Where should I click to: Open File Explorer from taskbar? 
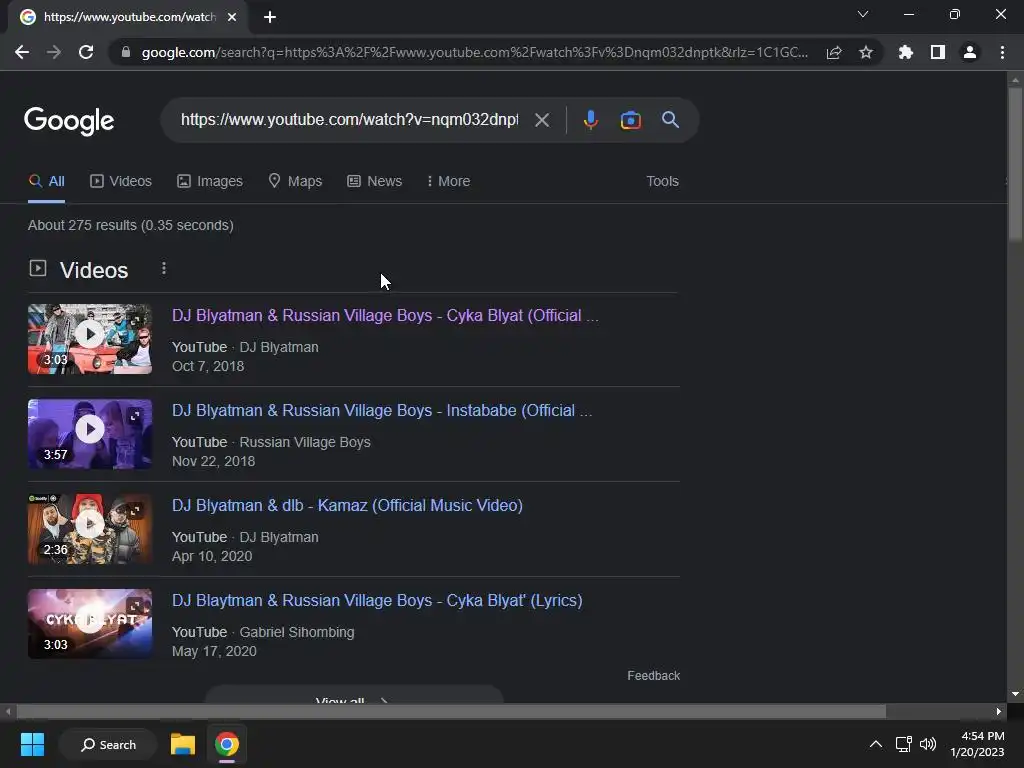pos(183,744)
